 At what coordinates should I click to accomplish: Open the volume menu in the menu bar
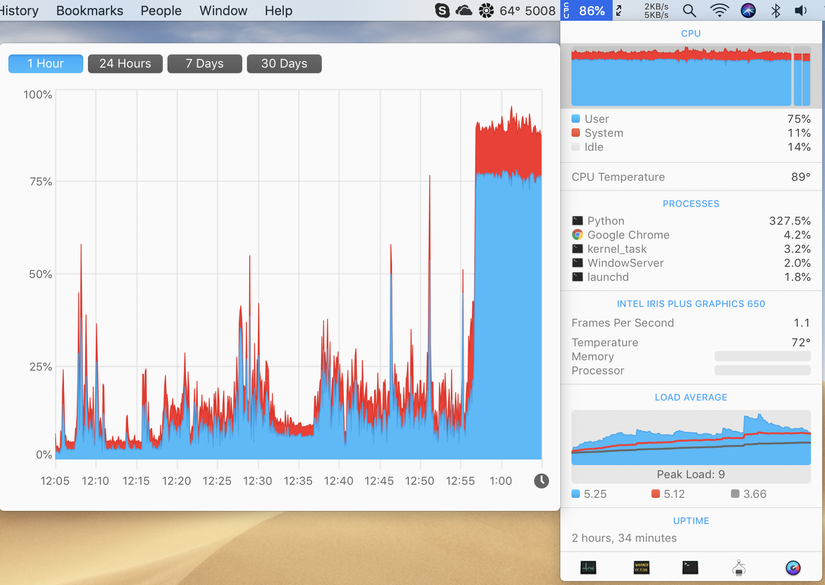[x=801, y=11]
